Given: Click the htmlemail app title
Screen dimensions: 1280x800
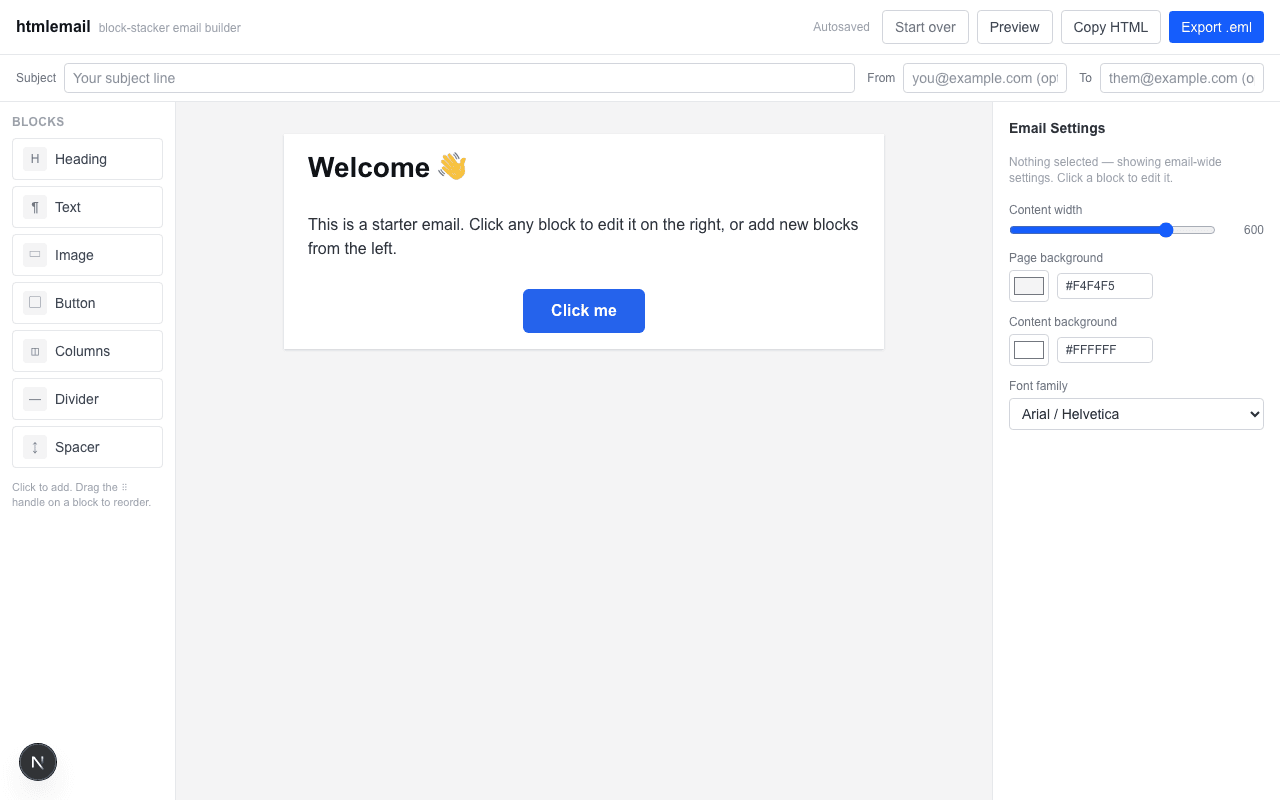Looking at the screenshot, I should 53,27.
